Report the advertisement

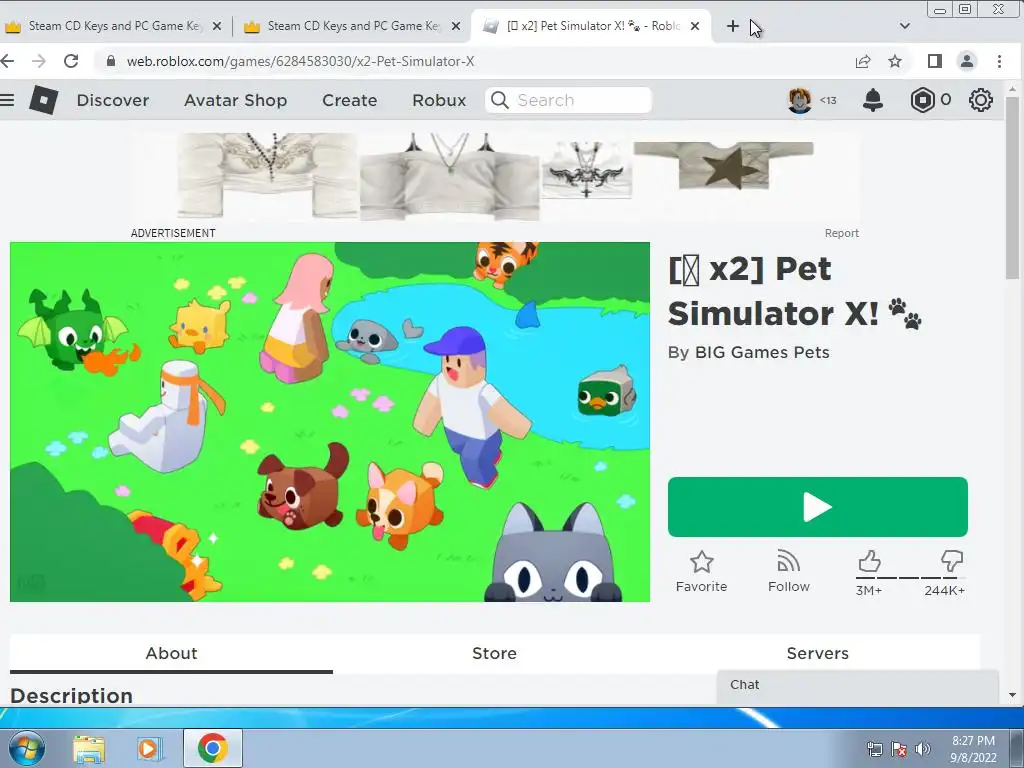click(841, 233)
